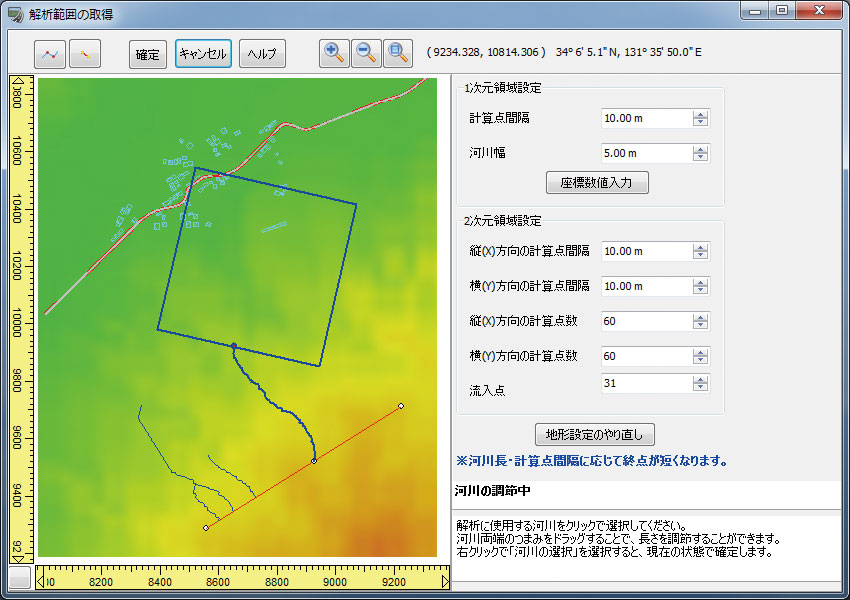
Task: Click the instruction text 解析に使用する河川をクリックで選択してください。
Action: (571, 526)
